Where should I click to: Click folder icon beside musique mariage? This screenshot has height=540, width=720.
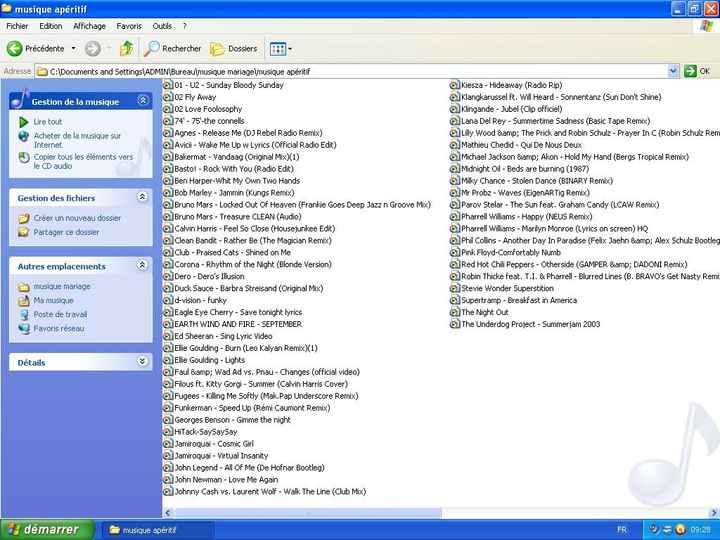click(23, 287)
